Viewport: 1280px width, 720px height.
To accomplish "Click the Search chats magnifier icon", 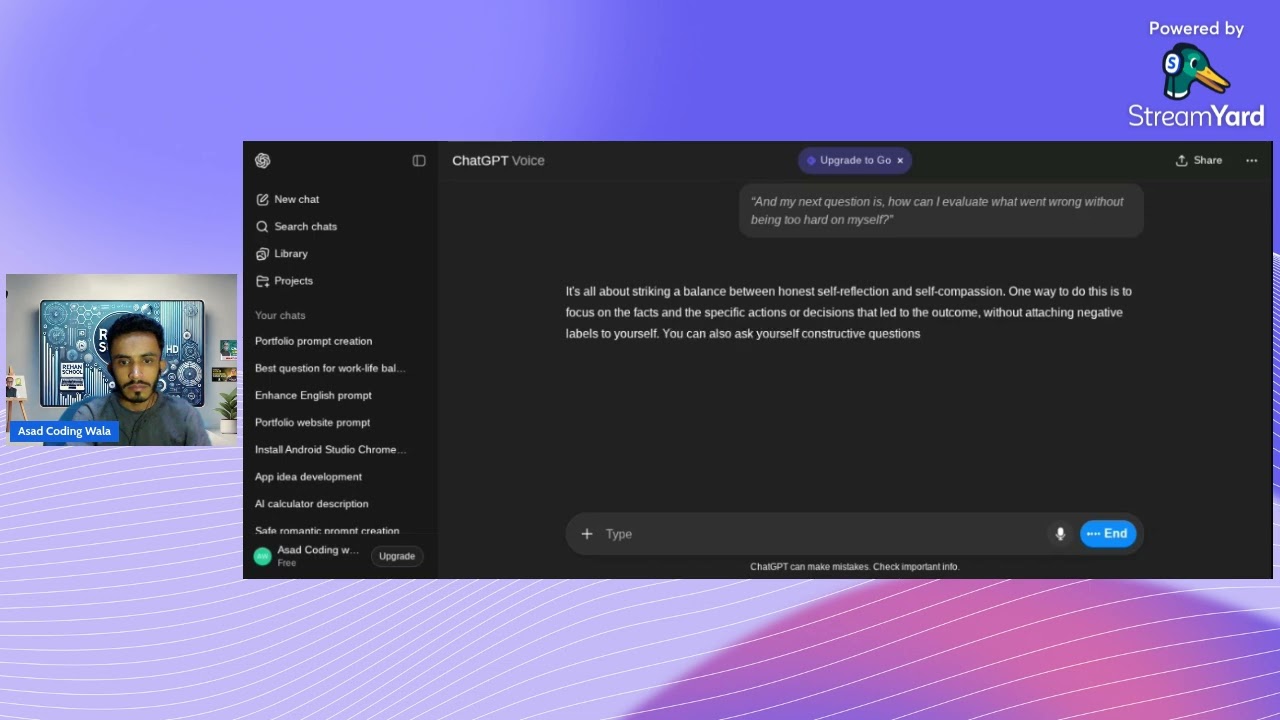I will click(262, 226).
